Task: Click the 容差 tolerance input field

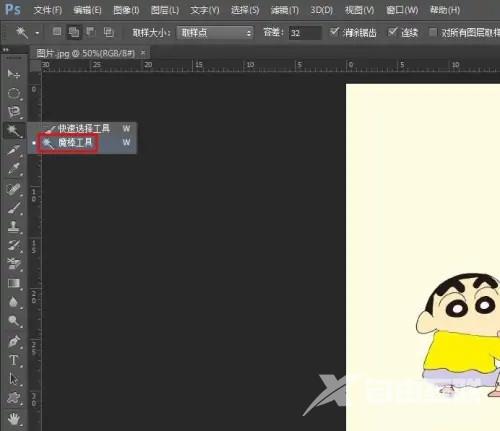Action: coord(305,33)
